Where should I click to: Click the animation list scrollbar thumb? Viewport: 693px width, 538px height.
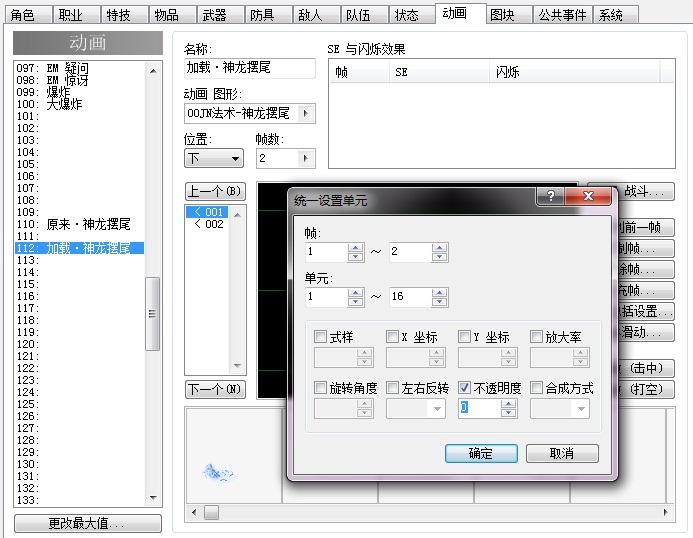tap(152, 314)
